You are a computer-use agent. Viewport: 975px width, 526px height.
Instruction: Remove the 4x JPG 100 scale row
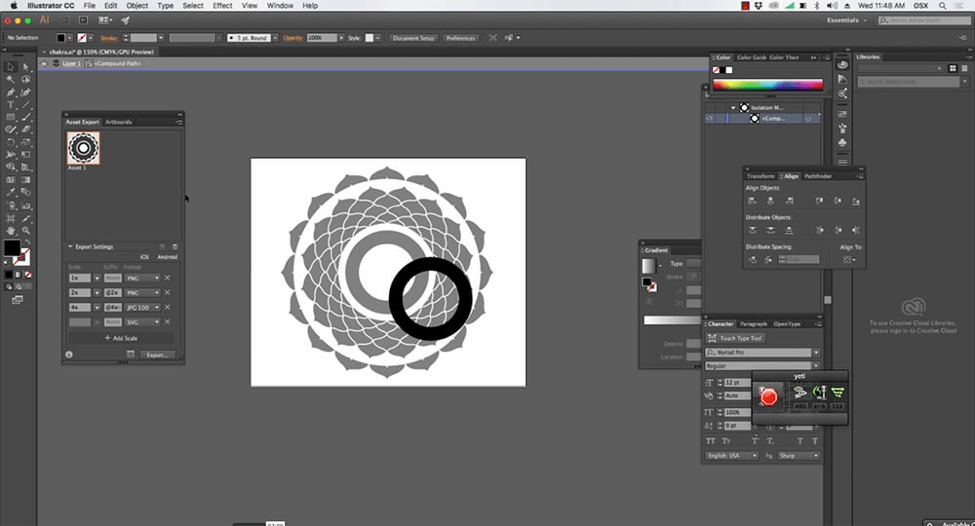point(167,307)
